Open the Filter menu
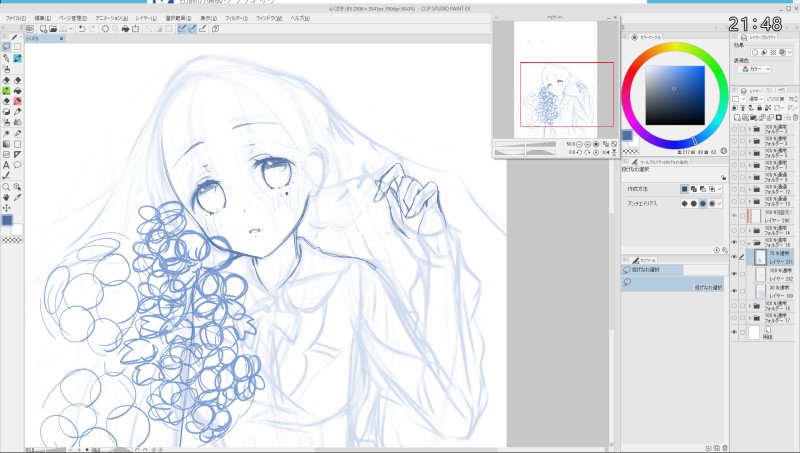This screenshot has height=453, width=800. pos(236,18)
